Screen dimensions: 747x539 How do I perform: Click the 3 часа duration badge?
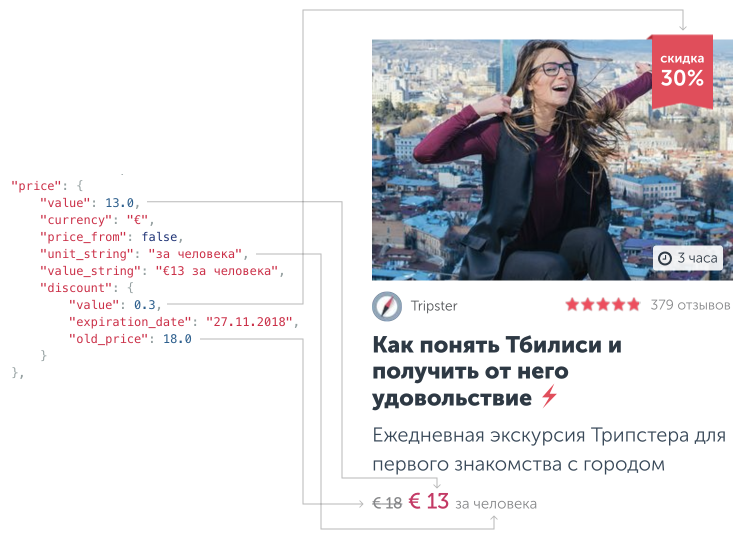[687, 258]
